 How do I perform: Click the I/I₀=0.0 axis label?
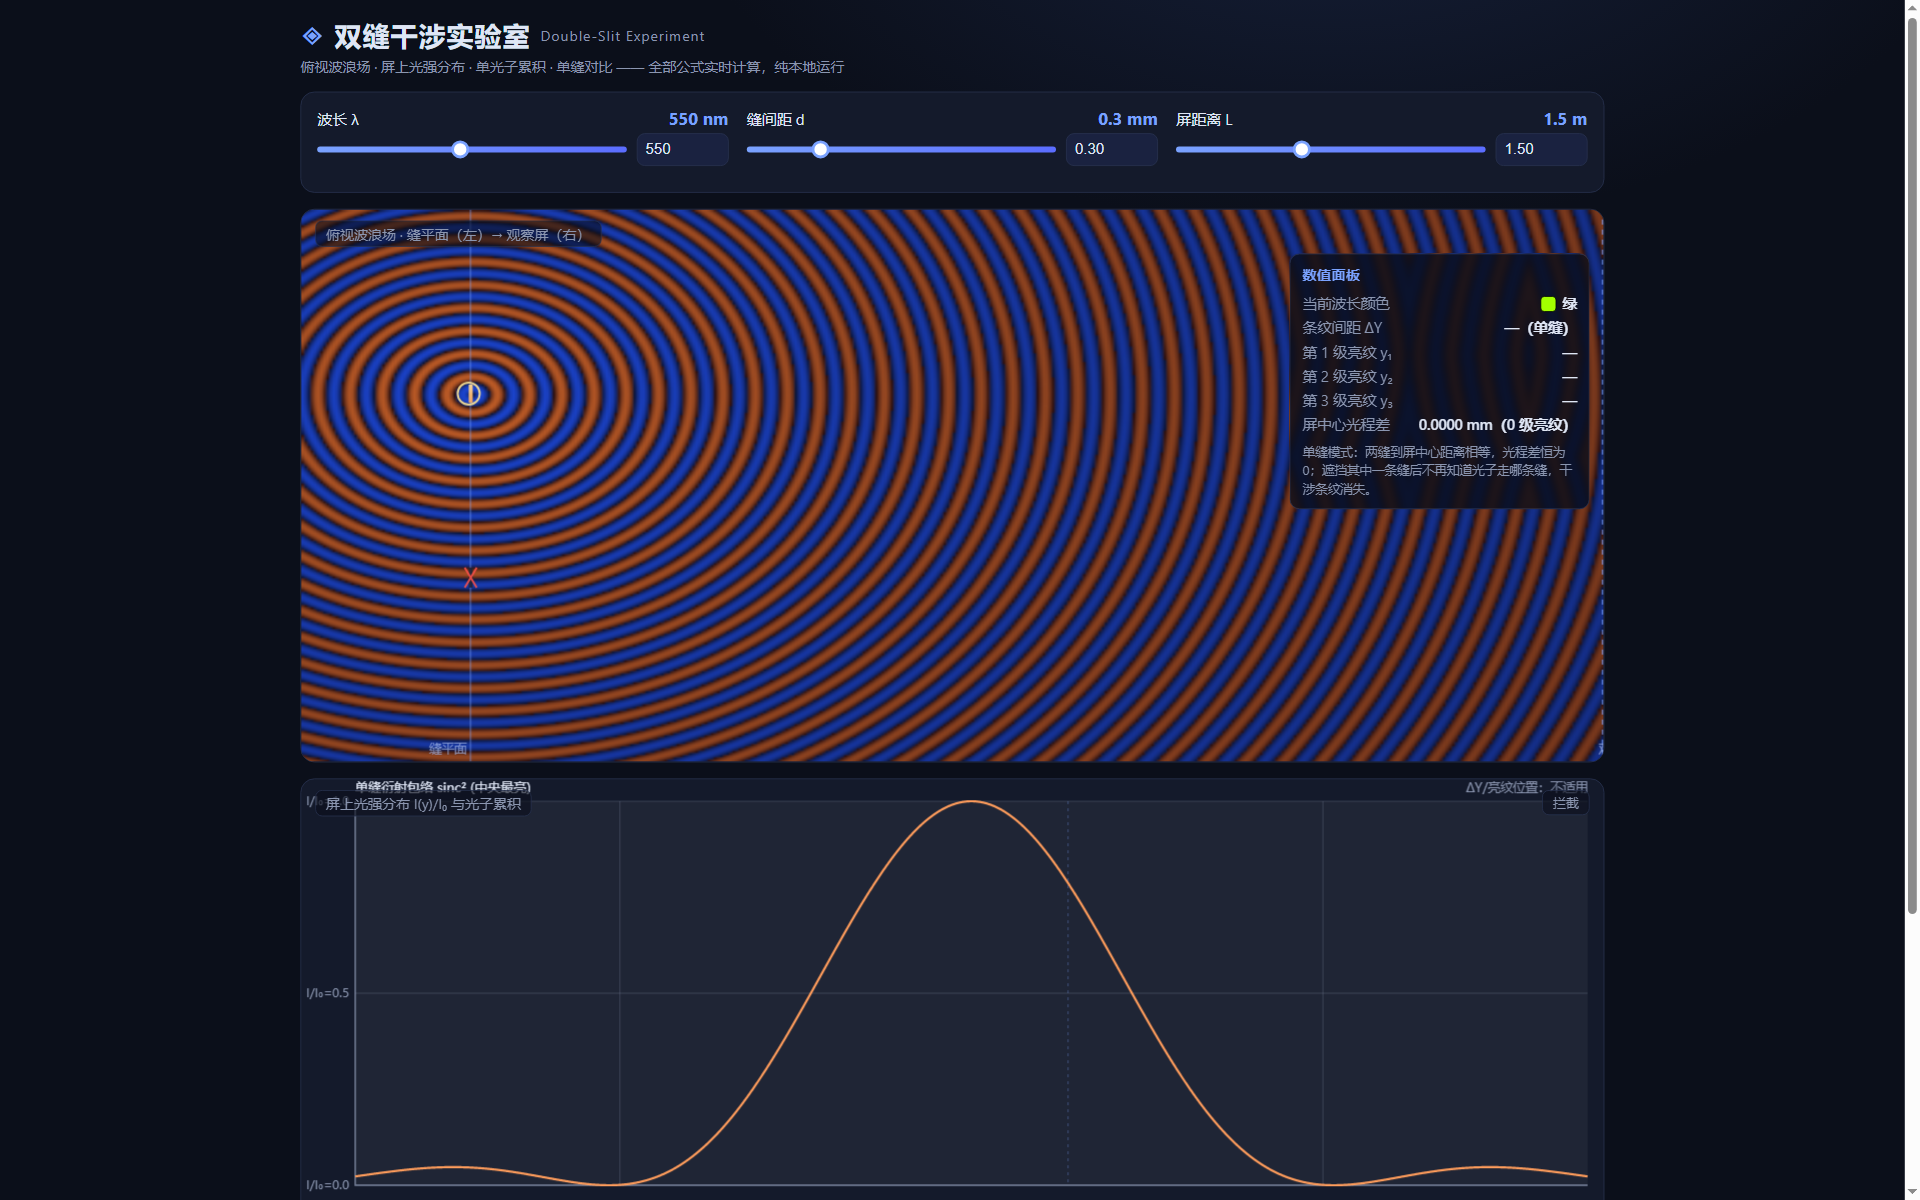(x=327, y=1185)
